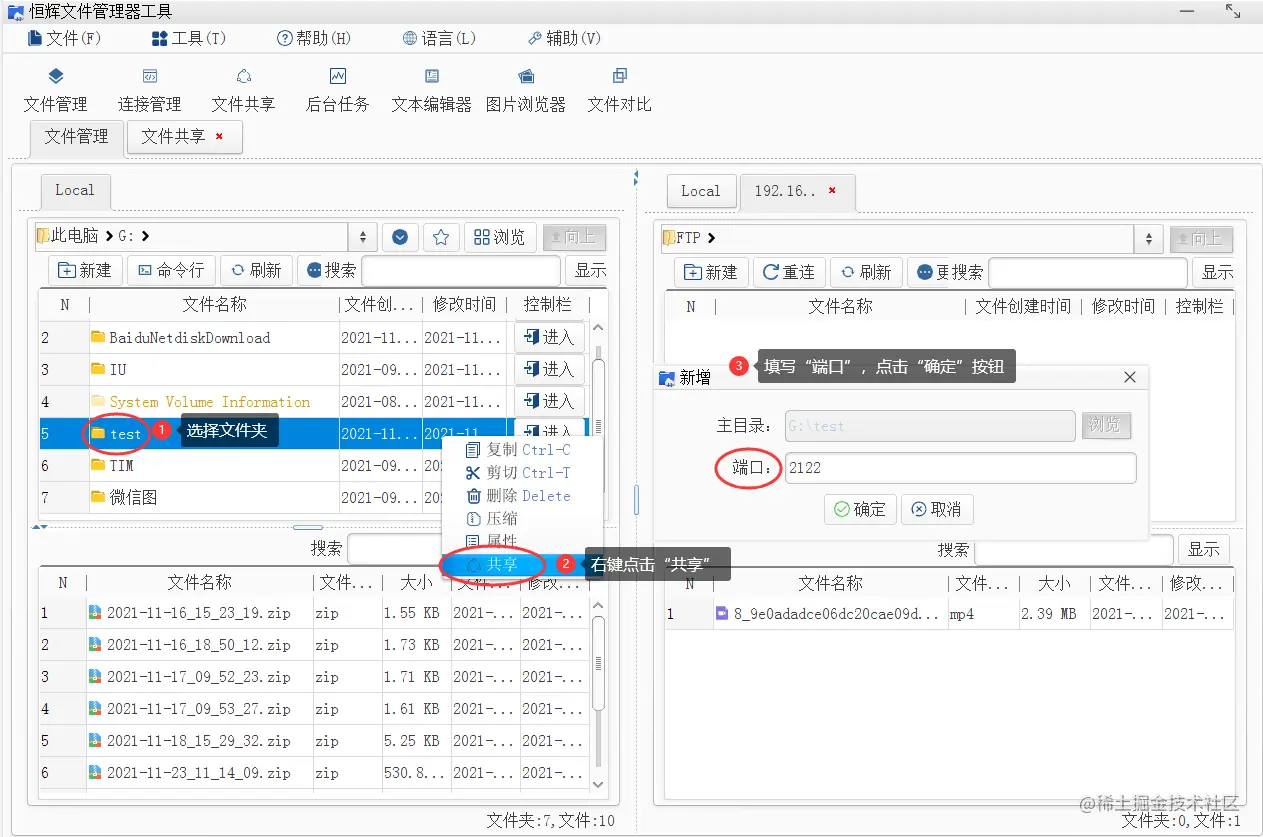Click the 端口 port input field

tap(960, 468)
